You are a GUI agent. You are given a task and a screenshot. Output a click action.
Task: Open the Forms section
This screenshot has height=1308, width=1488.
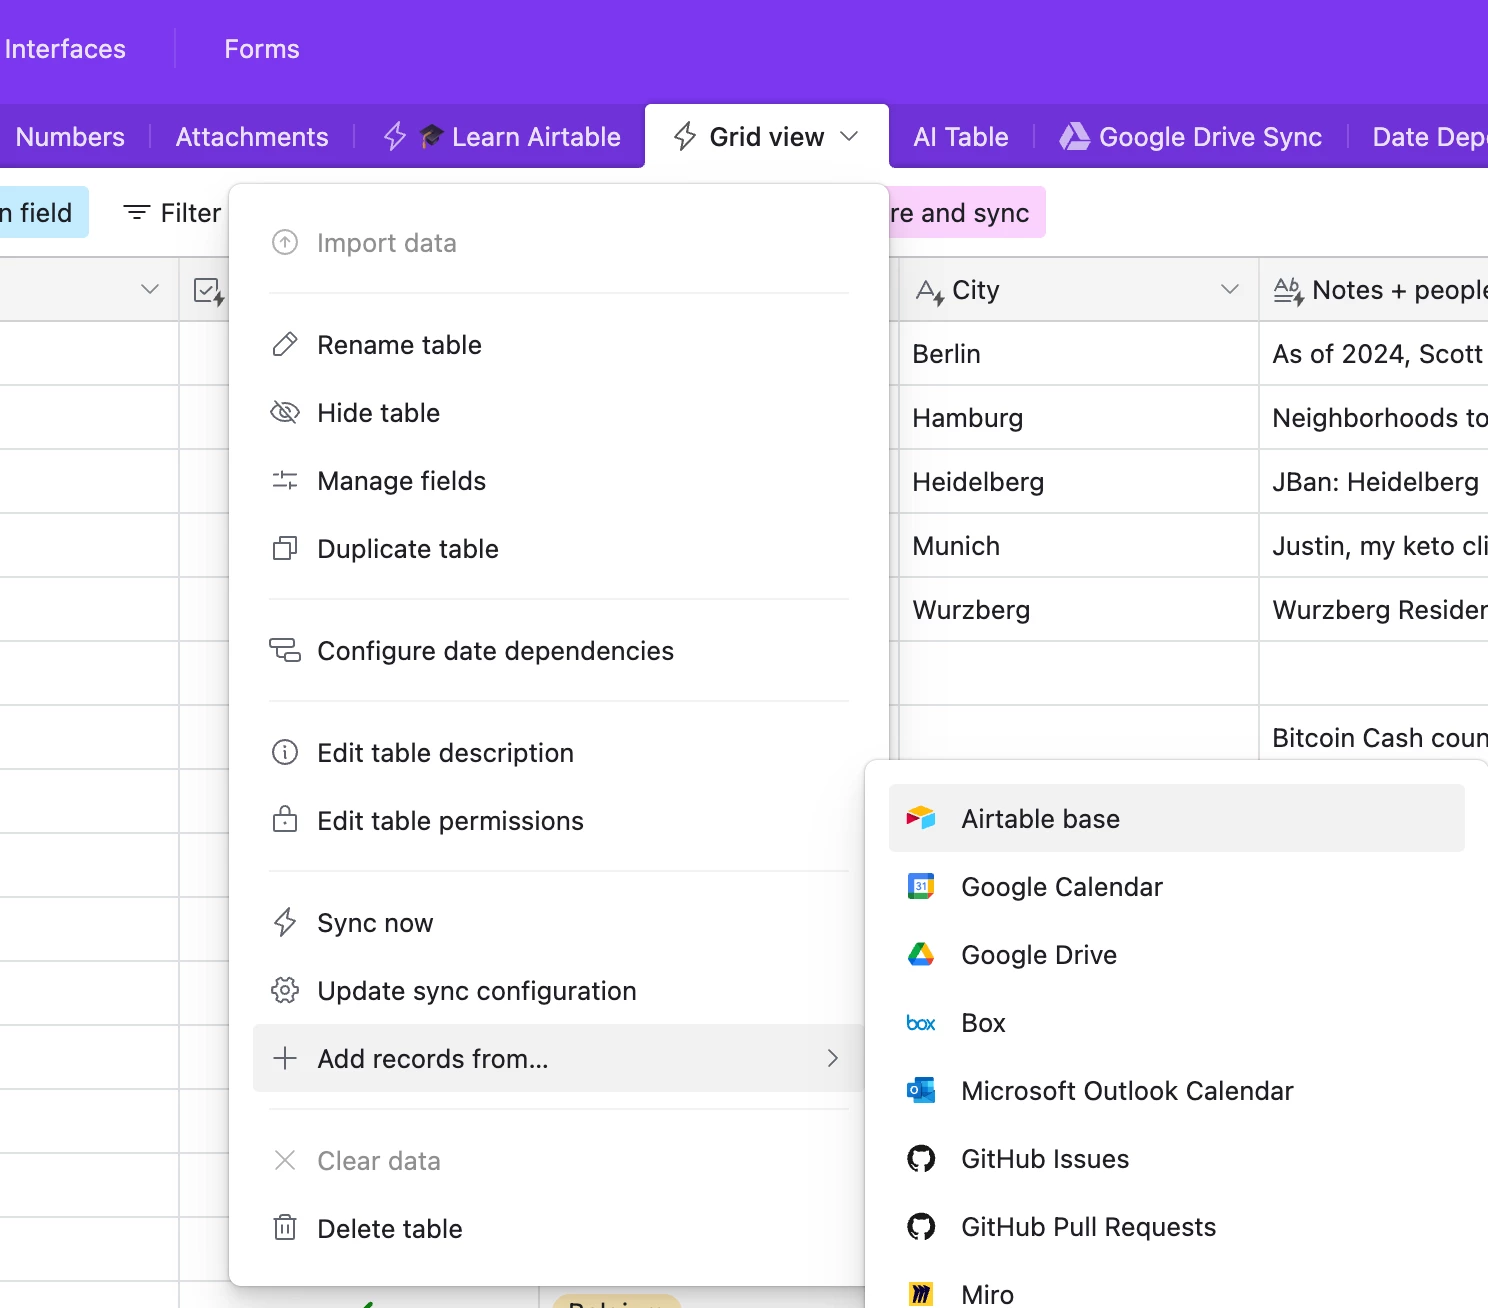(262, 48)
